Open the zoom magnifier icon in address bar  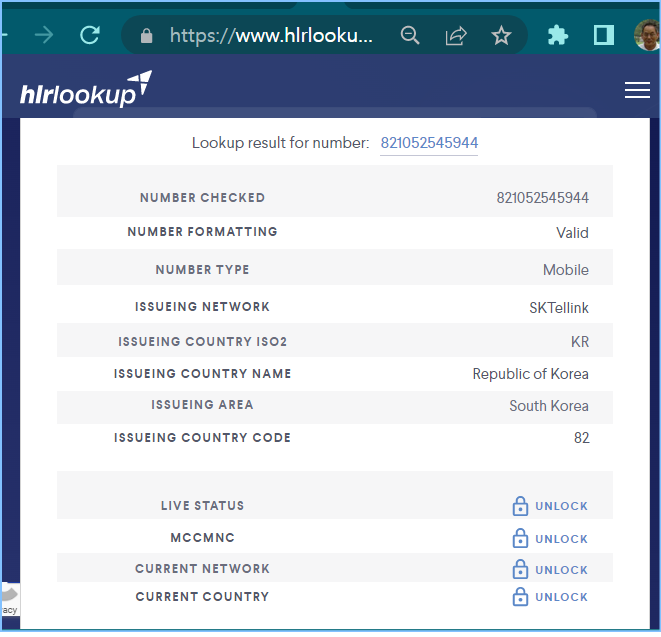point(410,36)
